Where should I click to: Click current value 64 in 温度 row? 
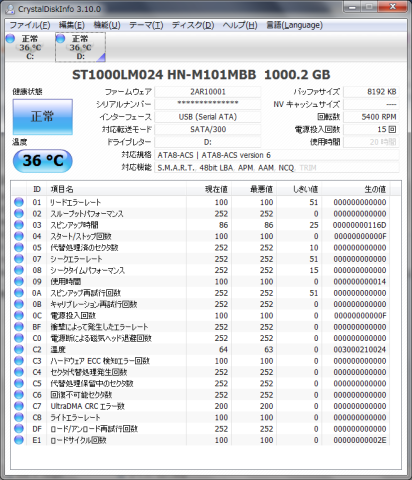223,350
